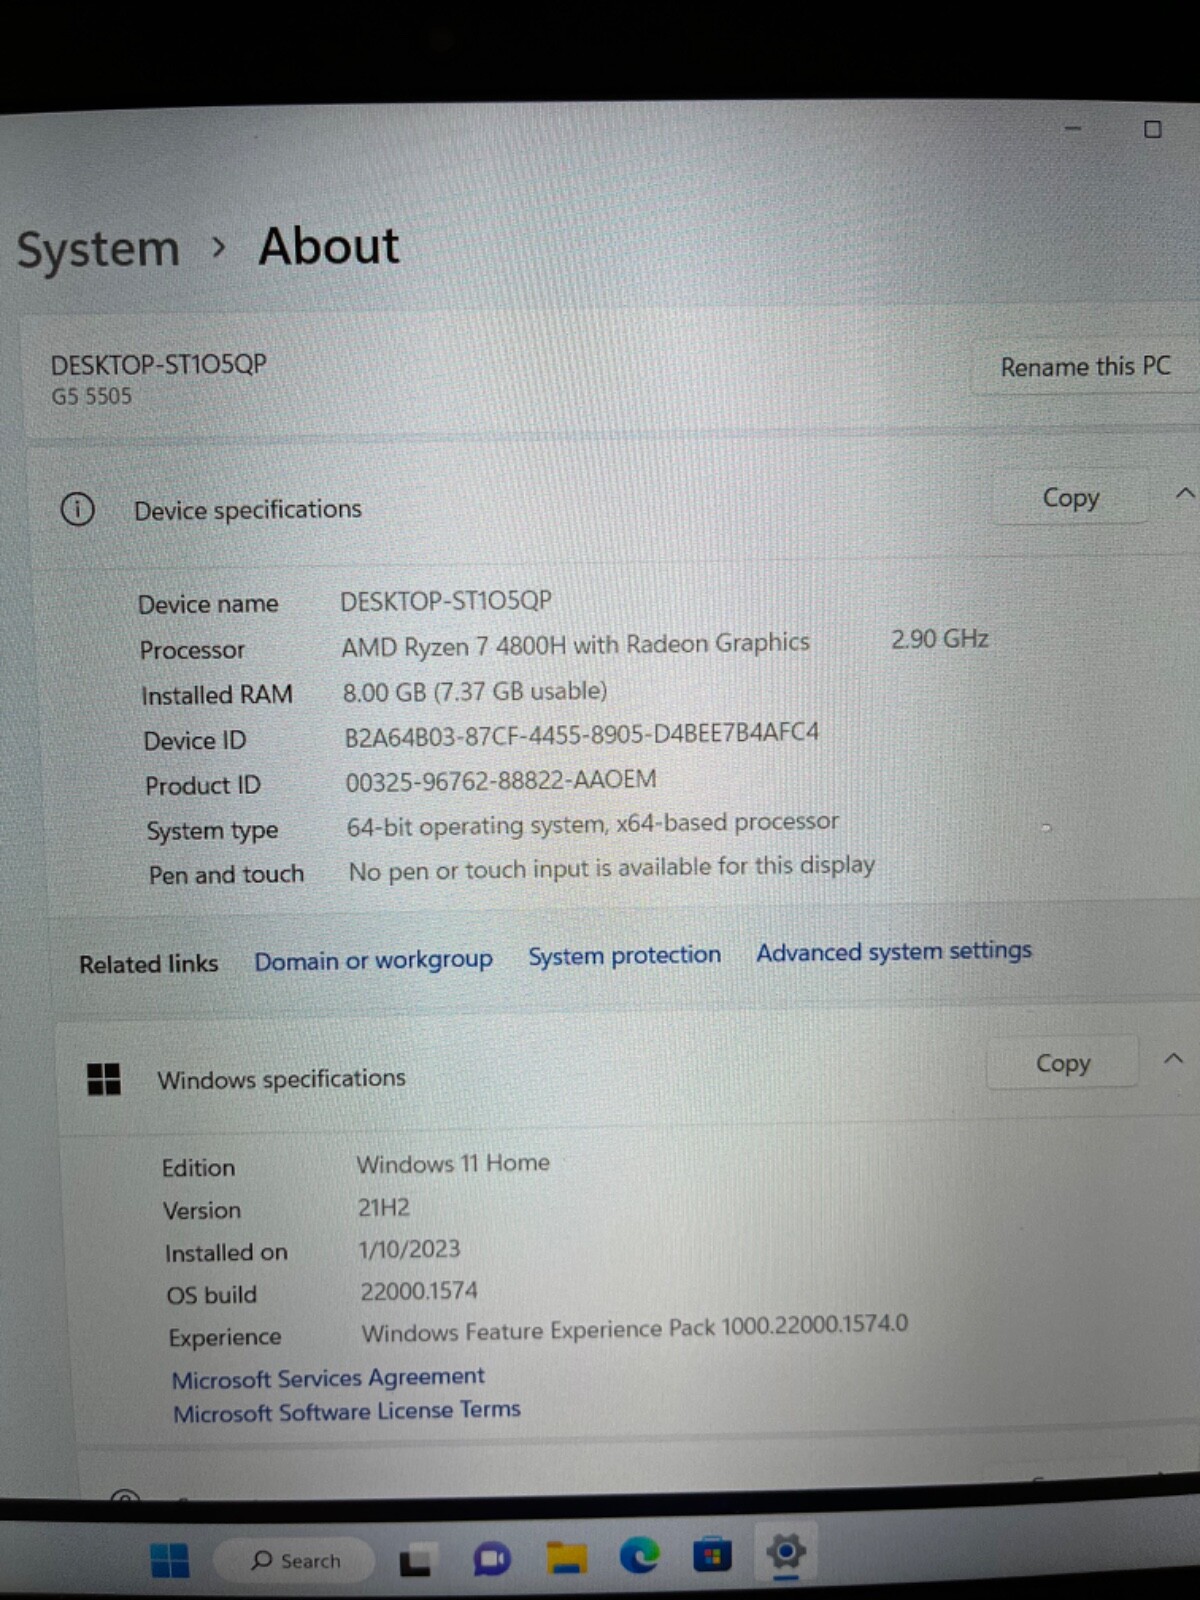The image size is (1200, 1600).
Task: Copy the Windows specifications
Action: (1062, 1062)
